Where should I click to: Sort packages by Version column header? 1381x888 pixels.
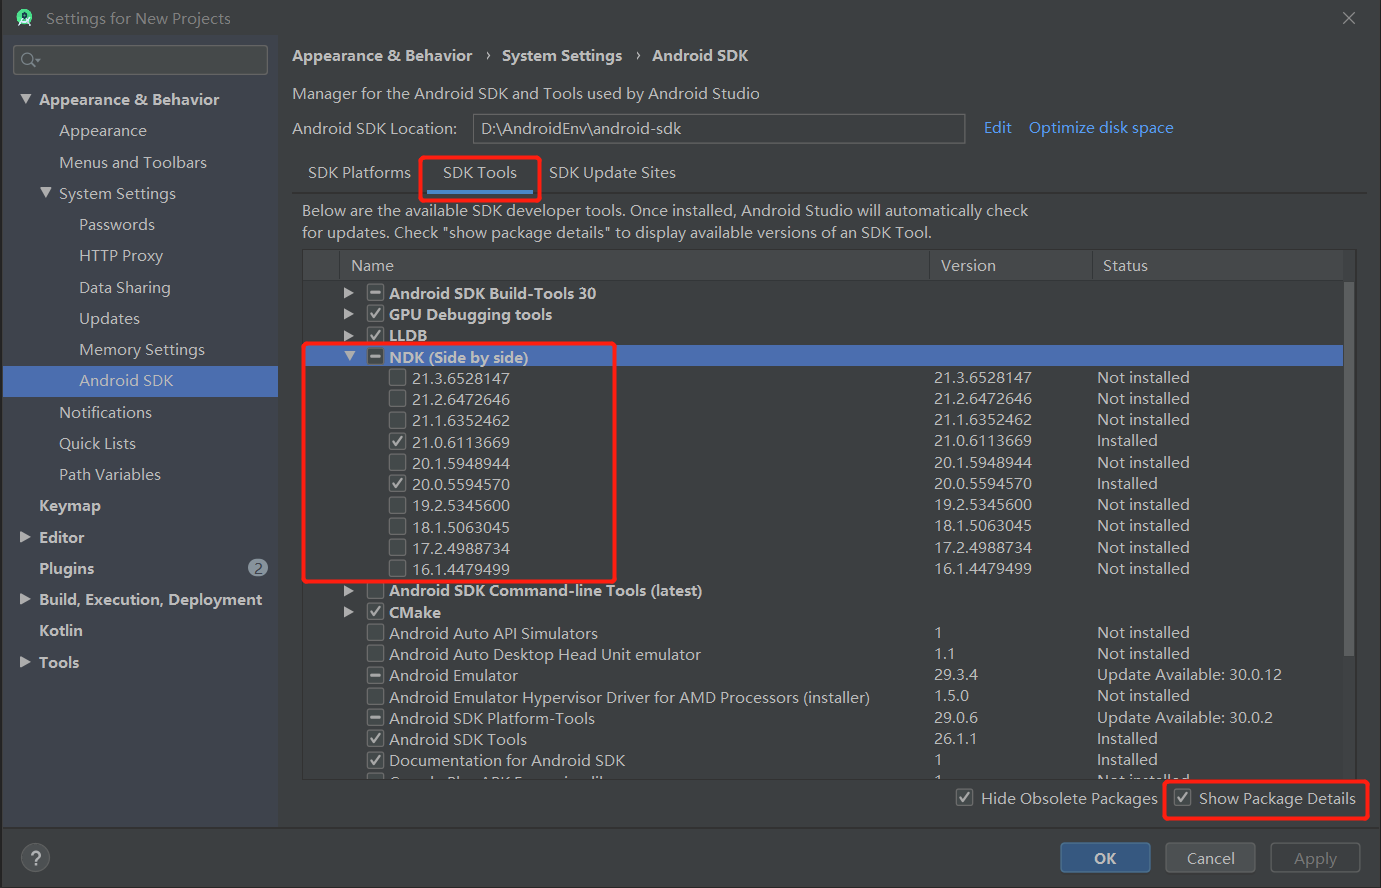point(1011,265)
